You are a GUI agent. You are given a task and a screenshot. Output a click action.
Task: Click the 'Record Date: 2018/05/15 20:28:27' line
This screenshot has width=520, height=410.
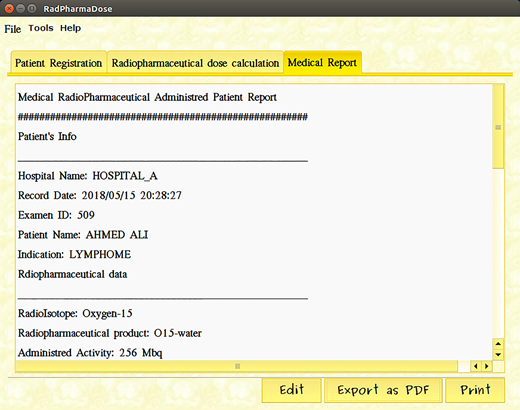[x=100, y=195]
